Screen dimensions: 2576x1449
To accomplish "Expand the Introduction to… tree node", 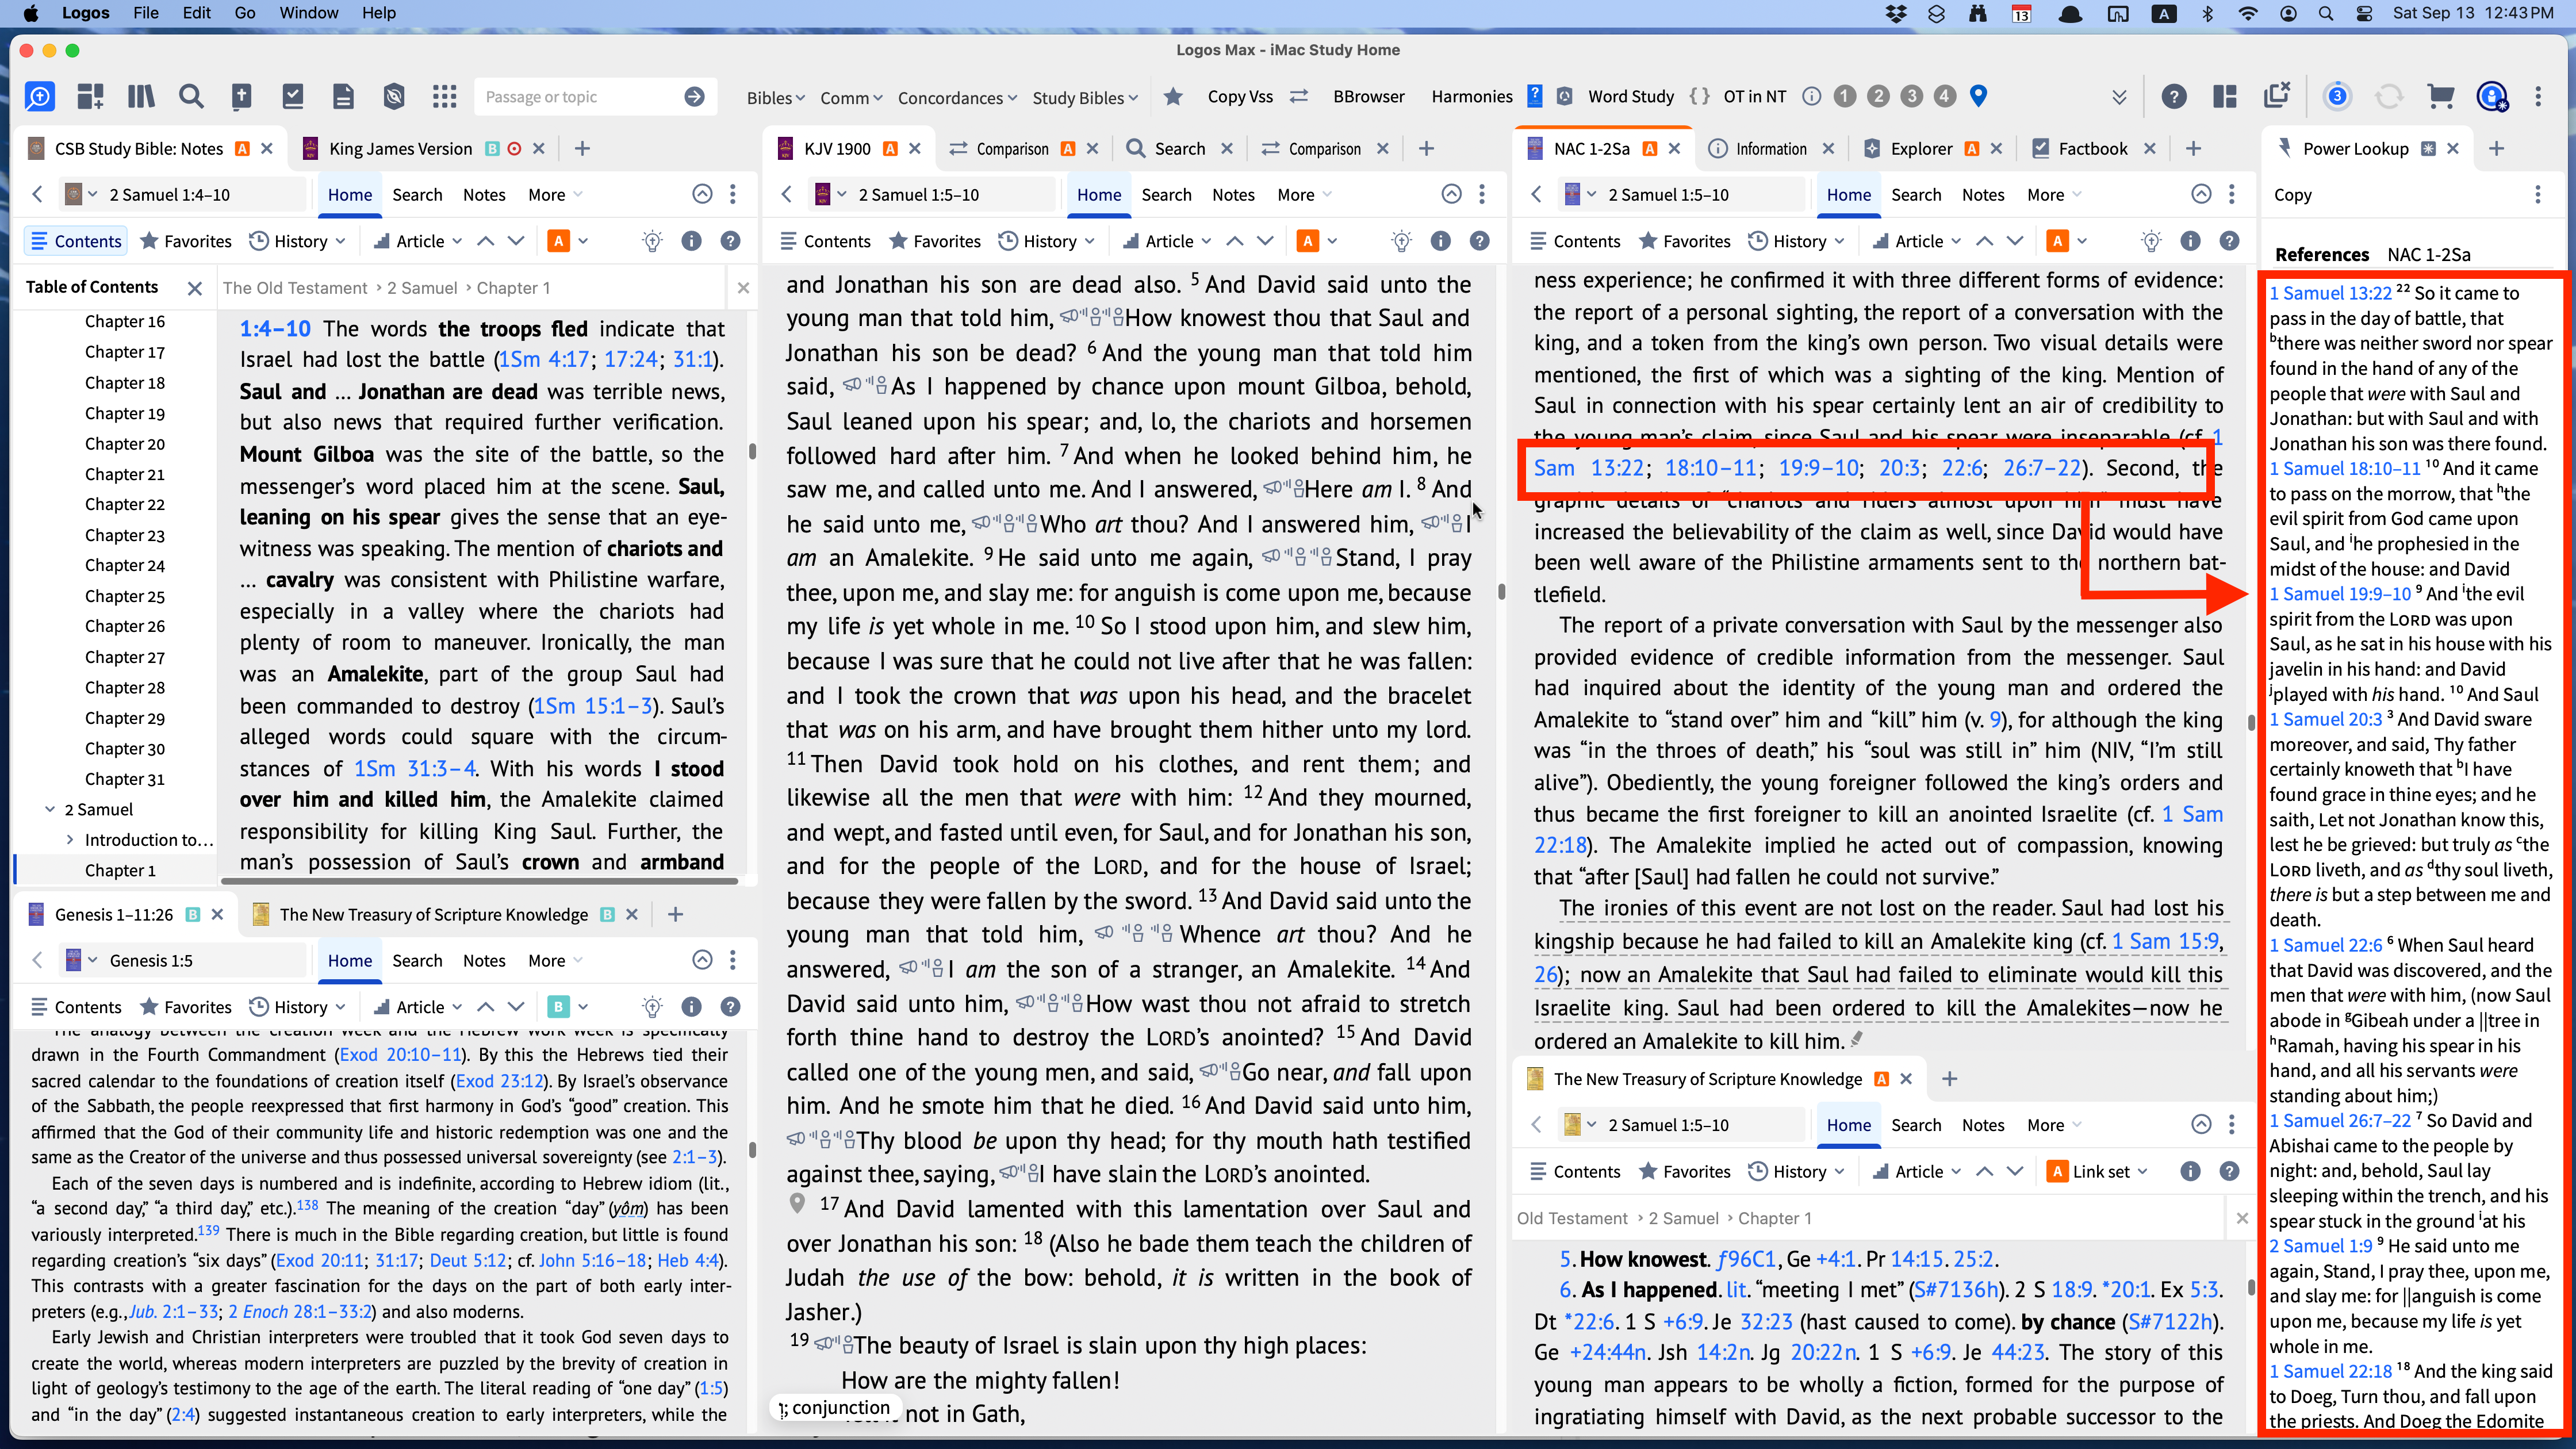I will pos(69,840).
